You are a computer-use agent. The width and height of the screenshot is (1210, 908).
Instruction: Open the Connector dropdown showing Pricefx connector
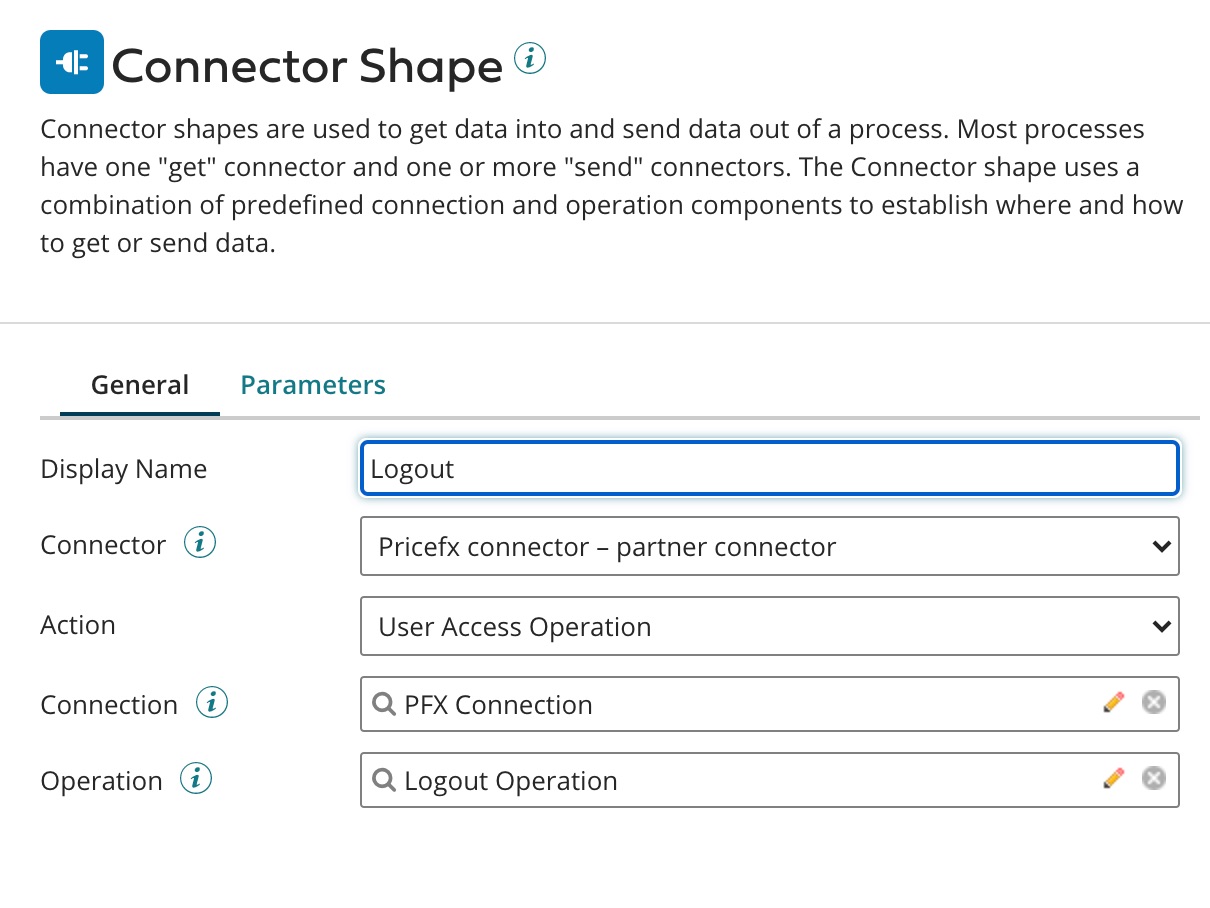[x=769, y=546]
